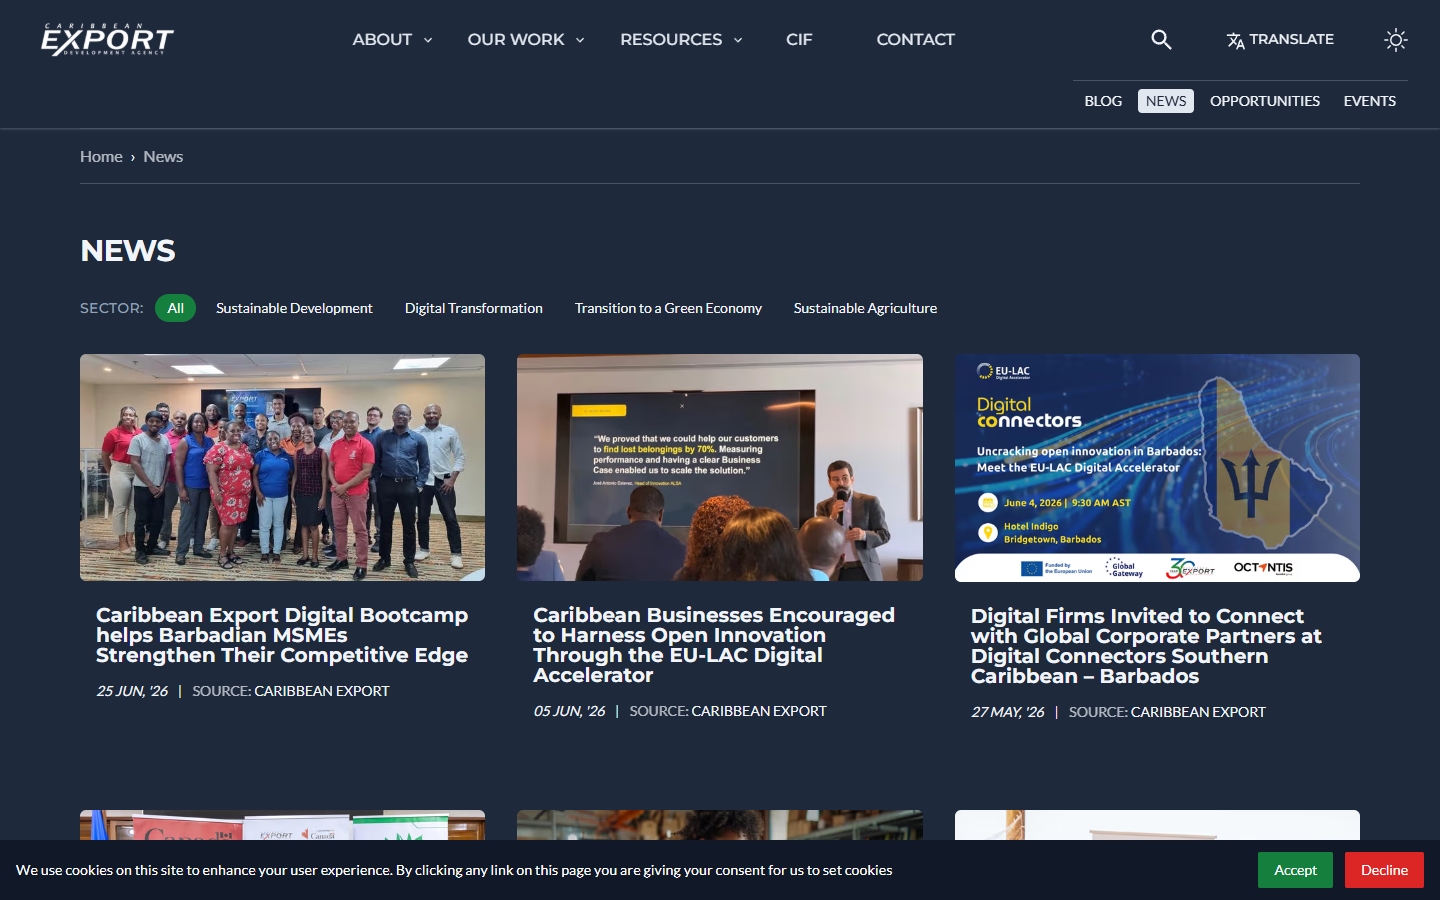Follow the Home breadcrumb link
Image resolution: width=1440 pixels, height=900 pixels.
101,157
